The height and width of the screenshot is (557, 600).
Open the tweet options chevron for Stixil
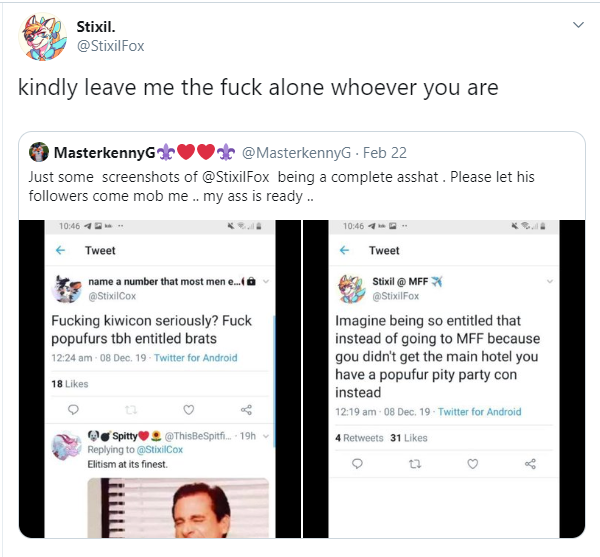coord(578,25)
